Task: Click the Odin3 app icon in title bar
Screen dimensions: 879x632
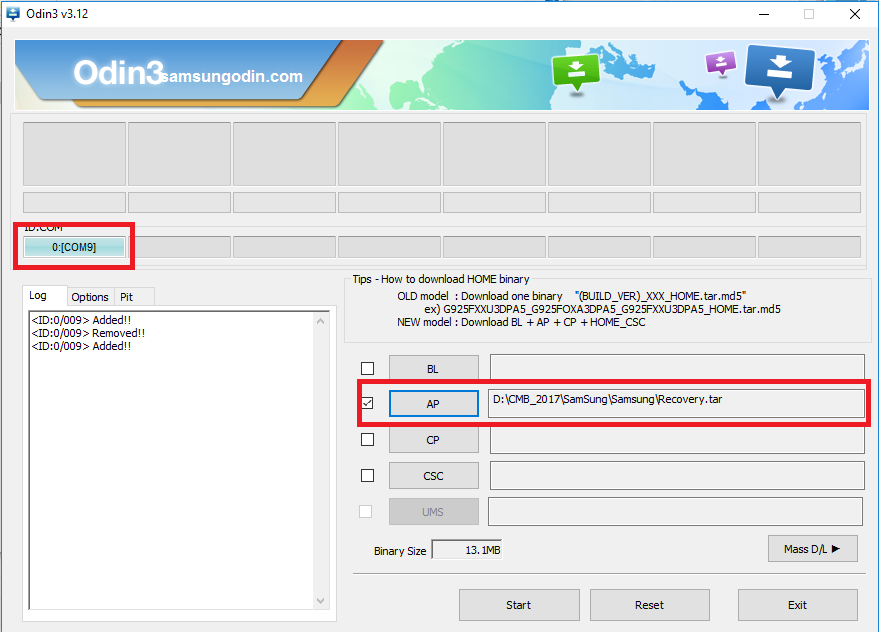Action: click(12, 13)
